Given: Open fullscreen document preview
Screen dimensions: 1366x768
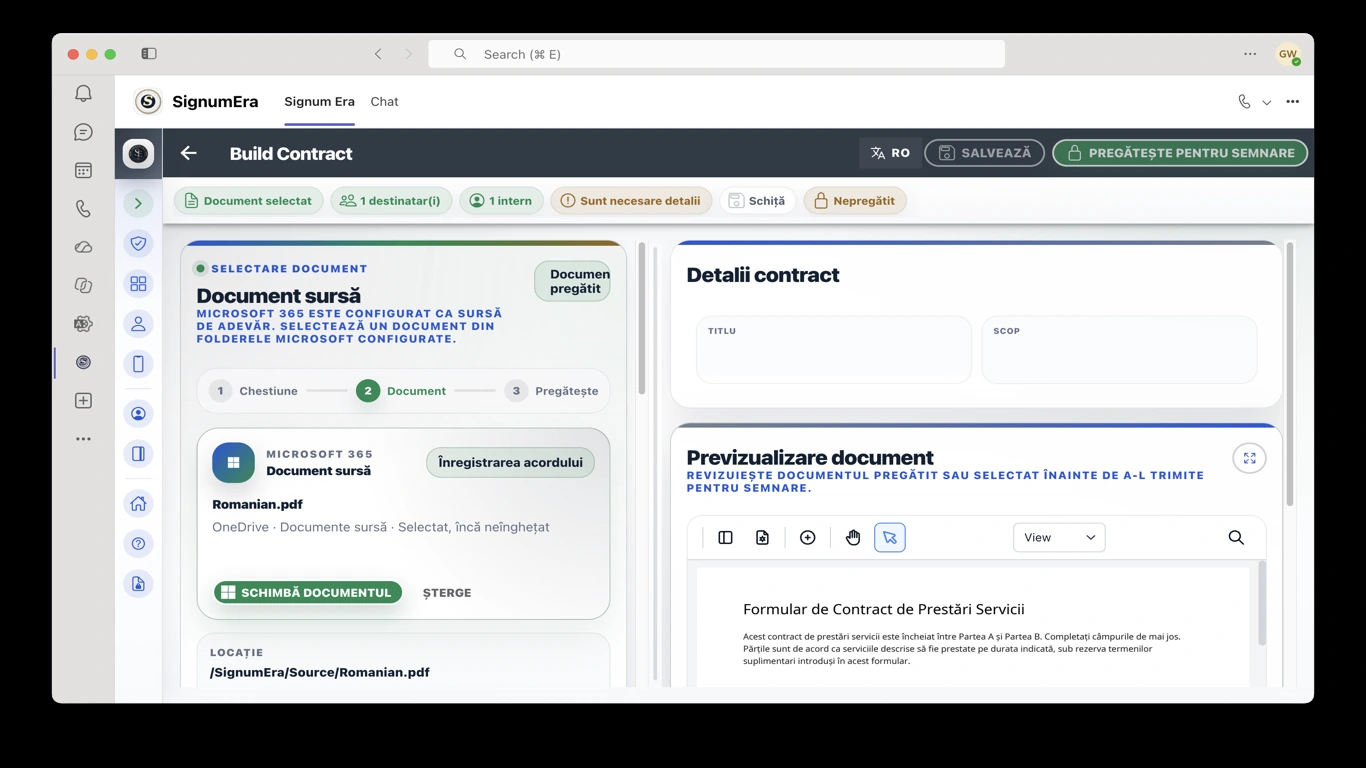Looking at the screenshot, I should (x=1249, y=458).
